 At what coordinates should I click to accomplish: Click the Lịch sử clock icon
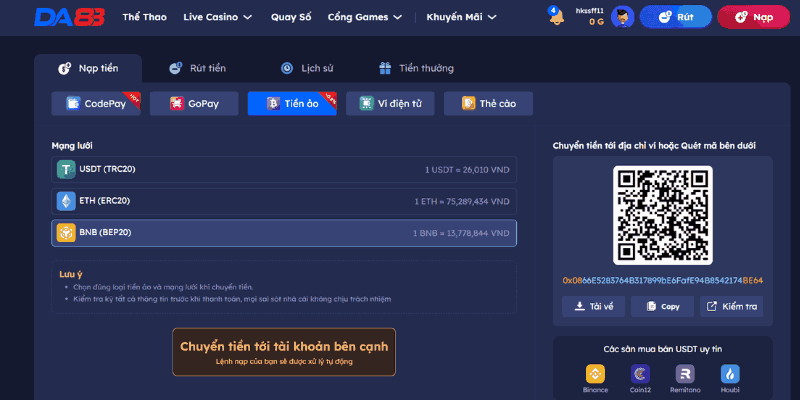[x=287, y=68]
